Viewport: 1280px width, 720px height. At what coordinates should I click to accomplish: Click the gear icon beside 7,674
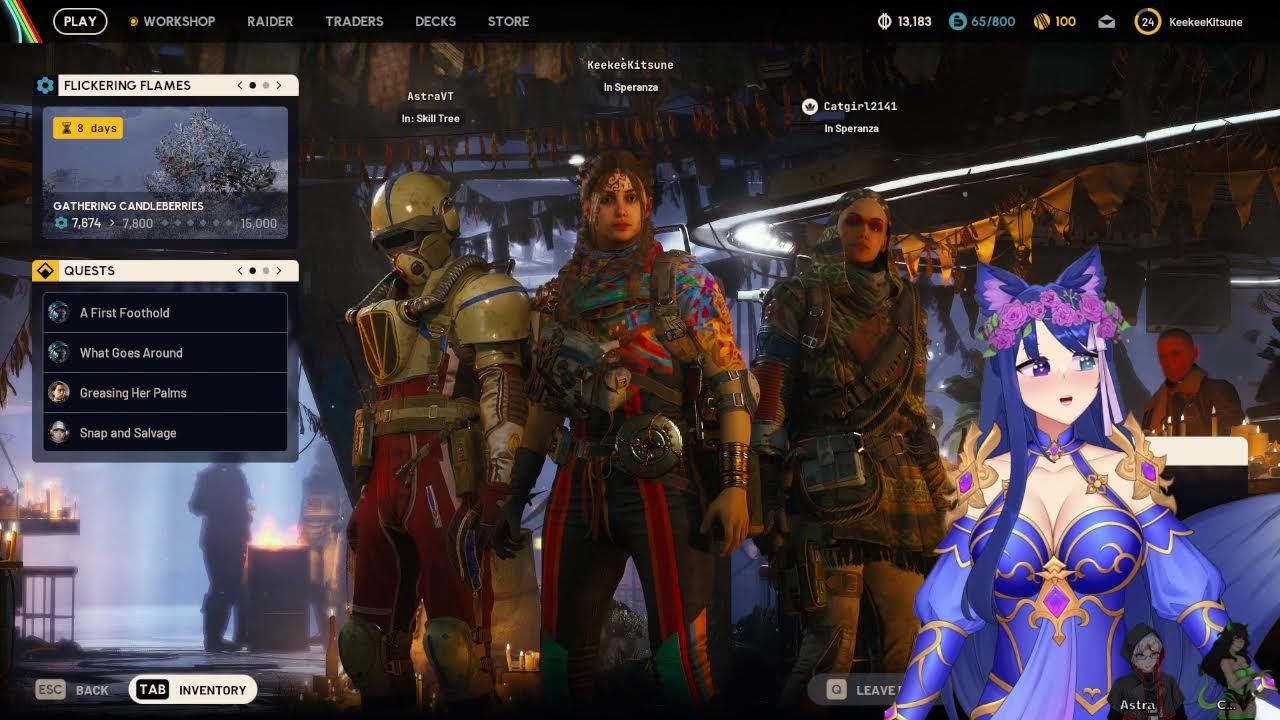(x=61, y=223)
